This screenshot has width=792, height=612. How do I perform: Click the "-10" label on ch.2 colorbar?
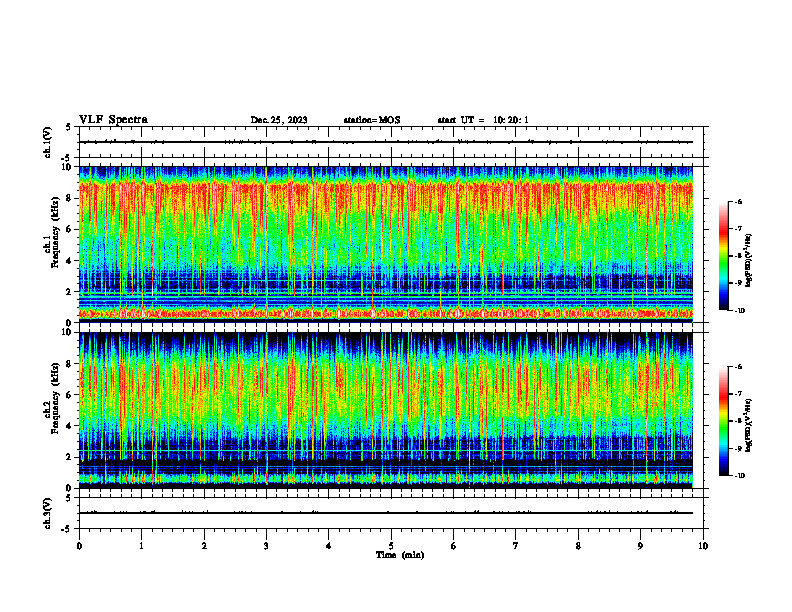pos(739,476)
